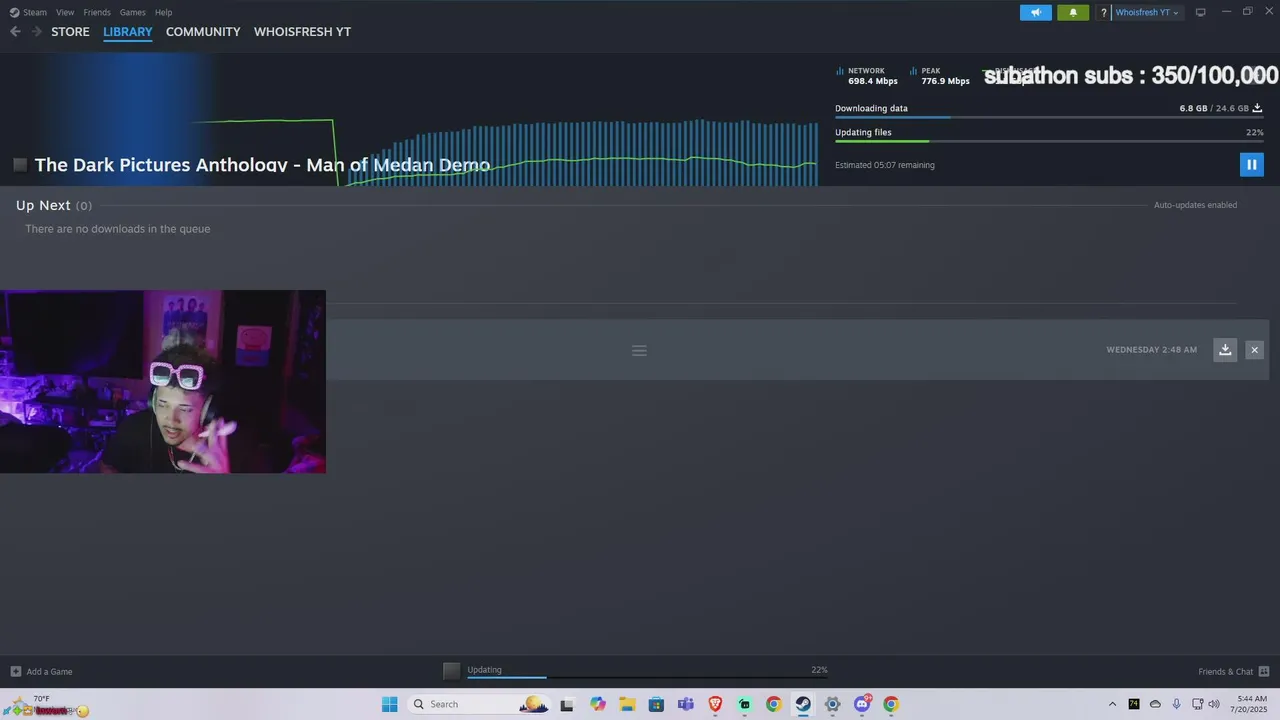The image size is (1280, 720).
Task: Click the Estimated 05:07 remaining text
Action: [885, 165]
